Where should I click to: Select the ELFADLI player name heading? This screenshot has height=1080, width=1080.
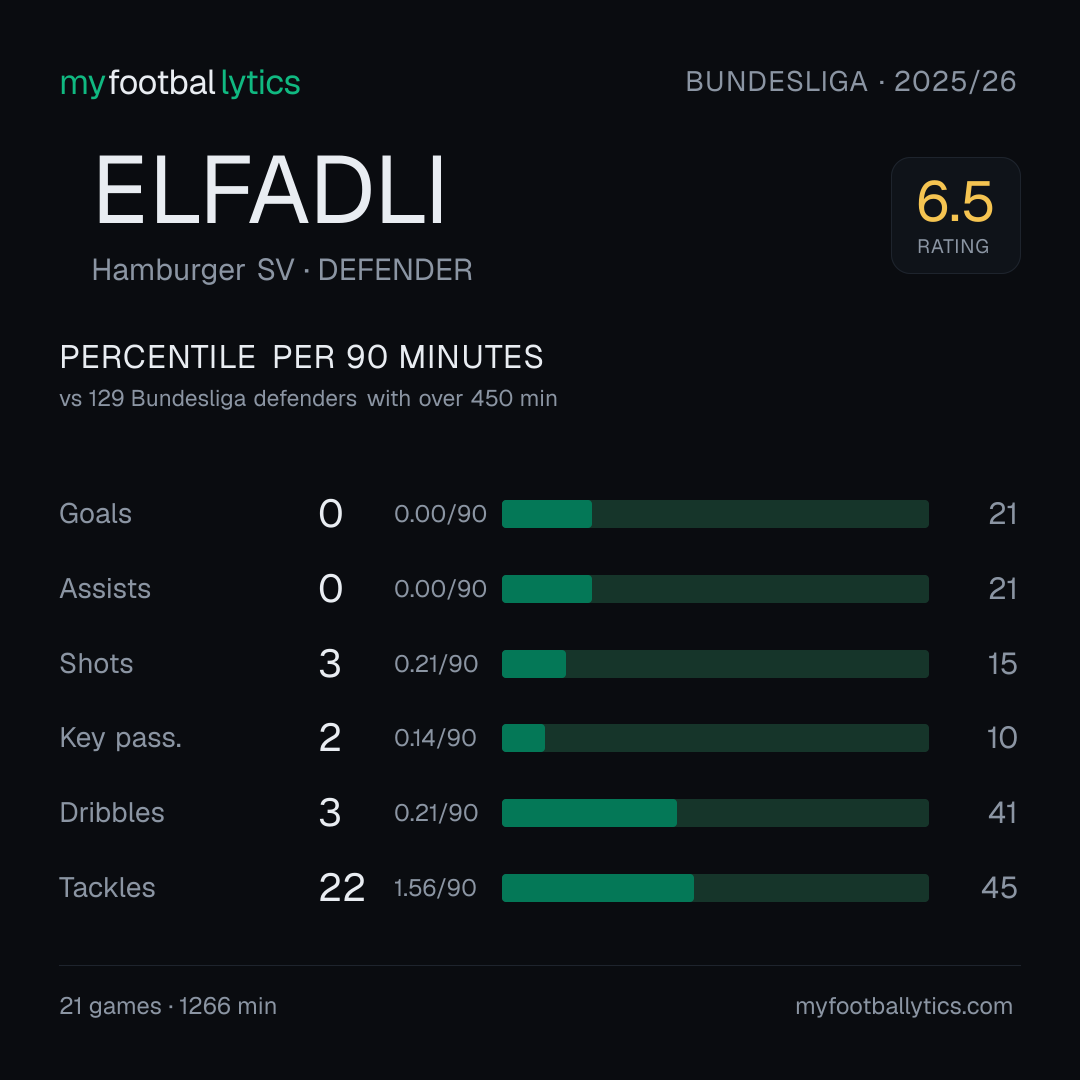tap(269, 190)
